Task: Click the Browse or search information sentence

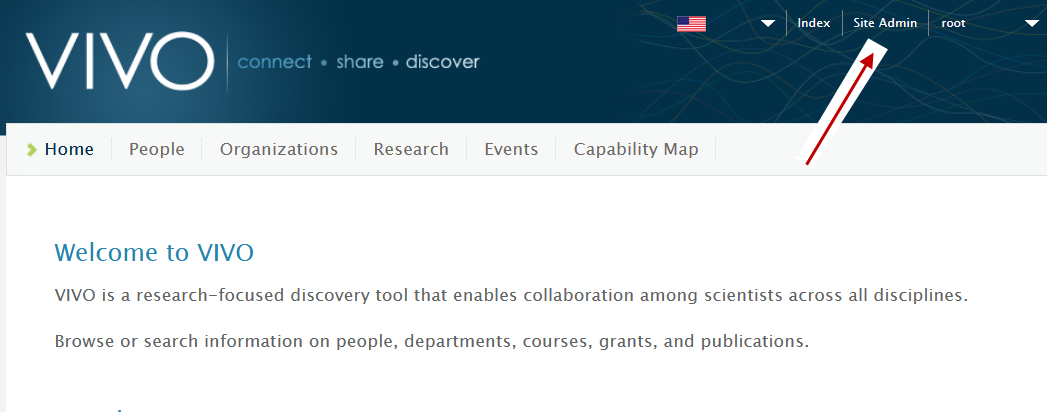Action: coord(431,342)
